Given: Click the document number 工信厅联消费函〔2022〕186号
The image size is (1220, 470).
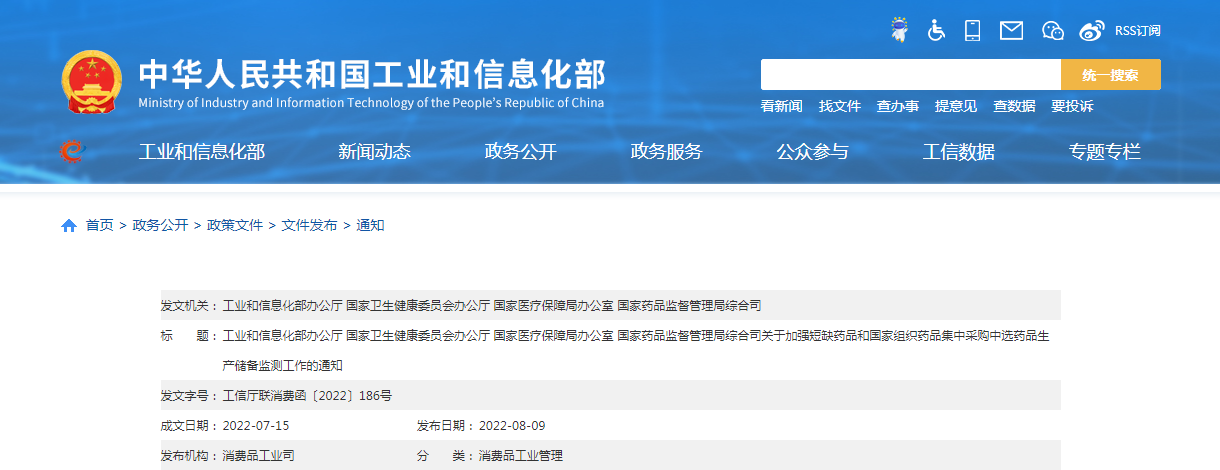Looking at the screenshot, I should click(x=308, y=396).
